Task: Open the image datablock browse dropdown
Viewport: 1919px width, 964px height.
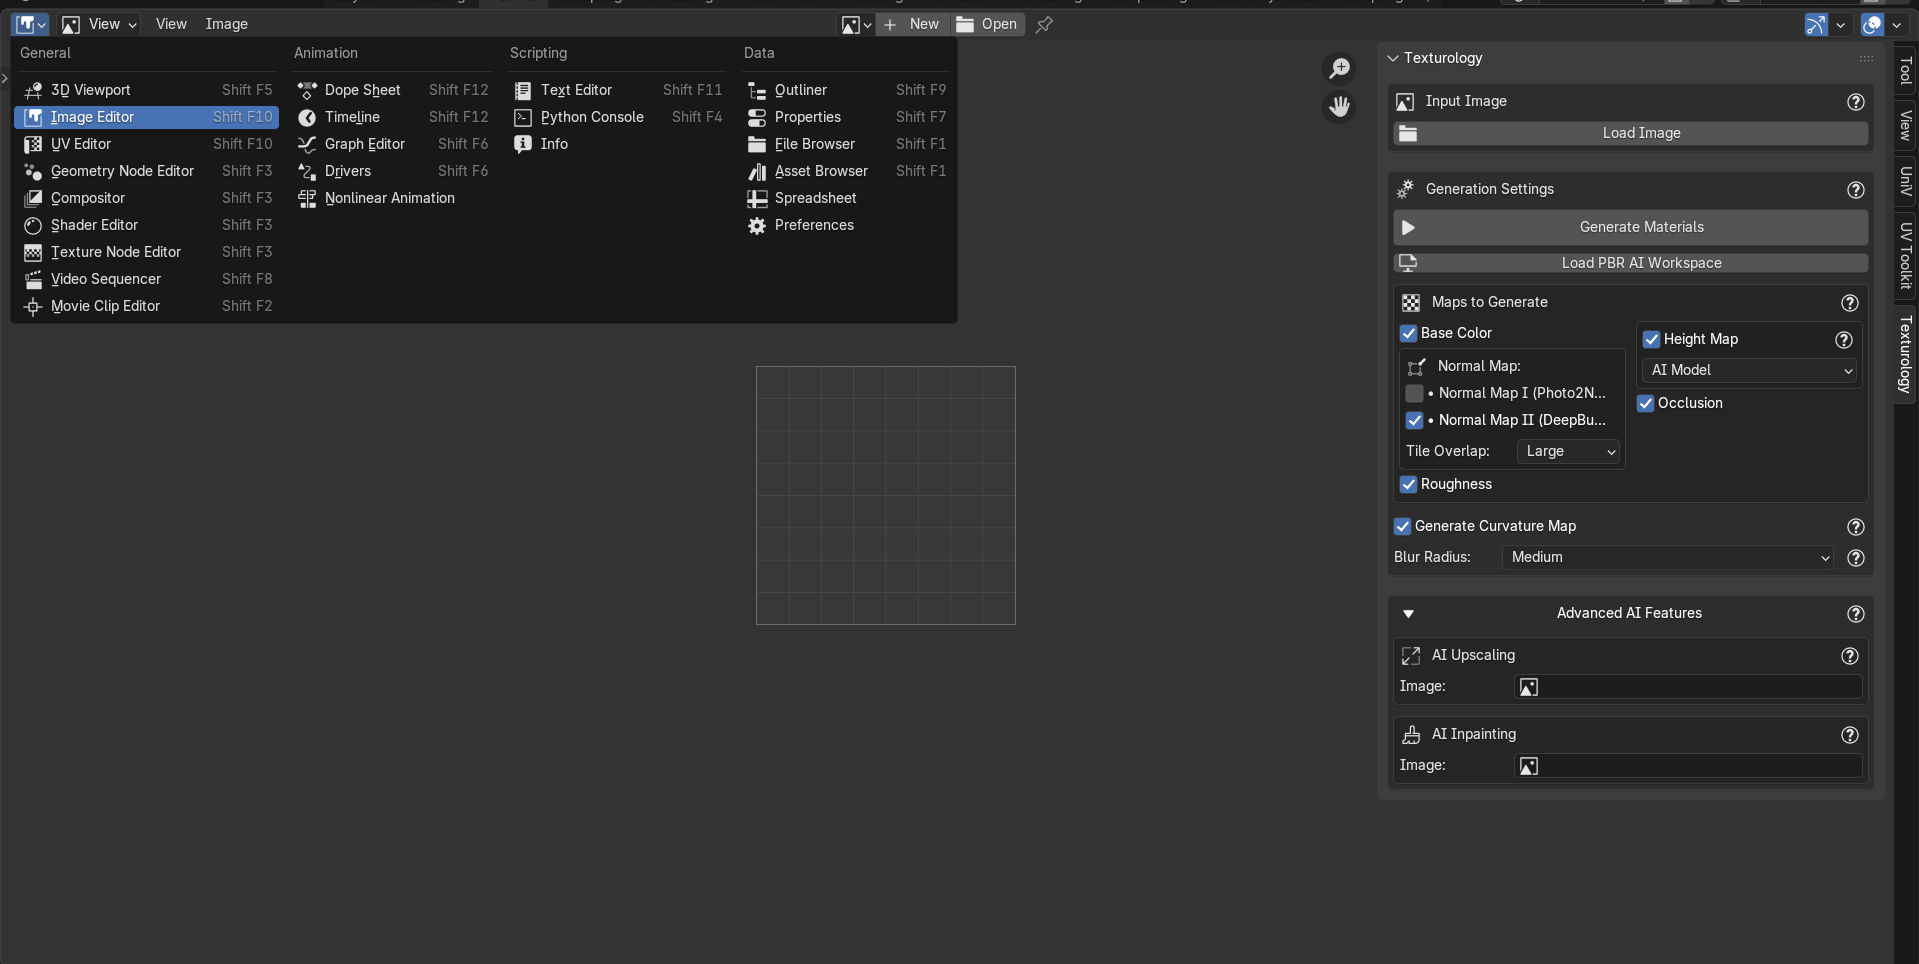Action: coord(856,24)
